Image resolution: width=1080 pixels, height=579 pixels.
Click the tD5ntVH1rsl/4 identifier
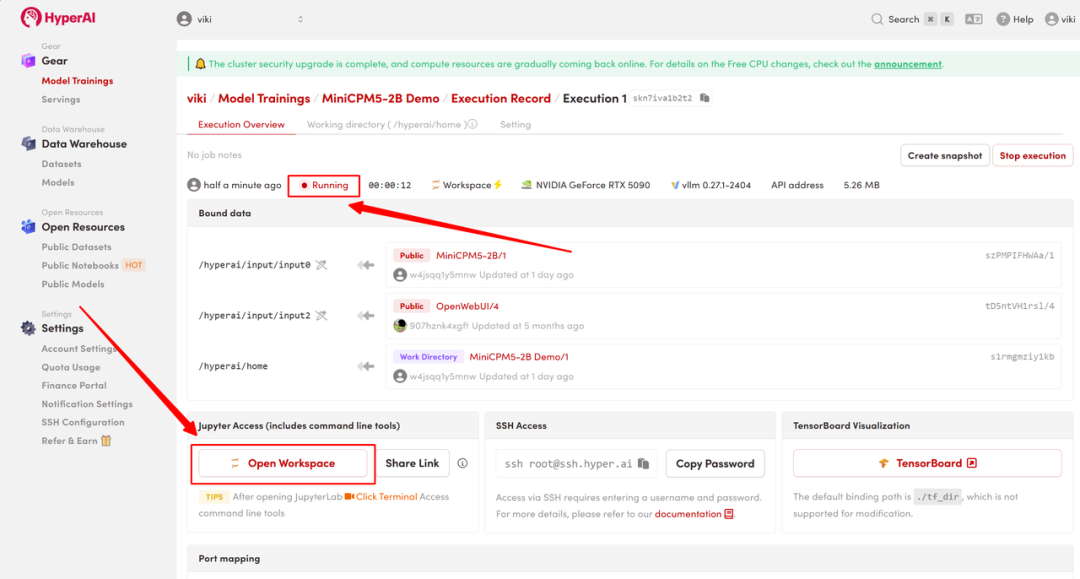pyautogui.click(x=1019, y=306)
